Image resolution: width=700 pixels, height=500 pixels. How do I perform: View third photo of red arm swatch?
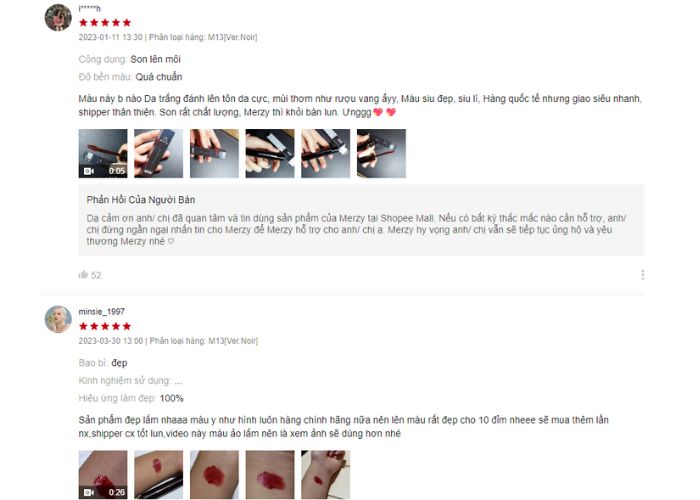(214, 475)
